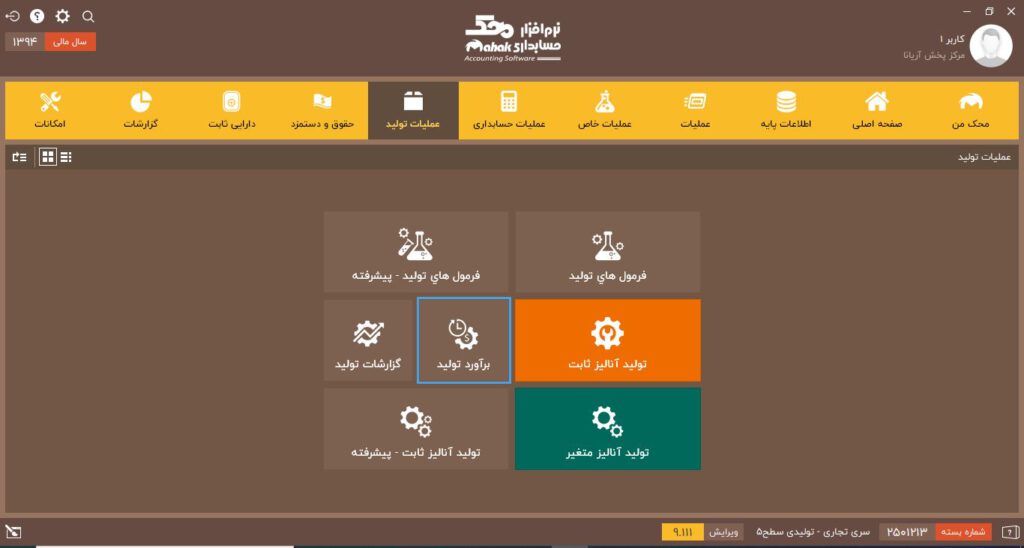This screenshot has width=1024, height=548.
Task: Open تولید آنالیز ثابت orange tile
Action: pos(607,340)
